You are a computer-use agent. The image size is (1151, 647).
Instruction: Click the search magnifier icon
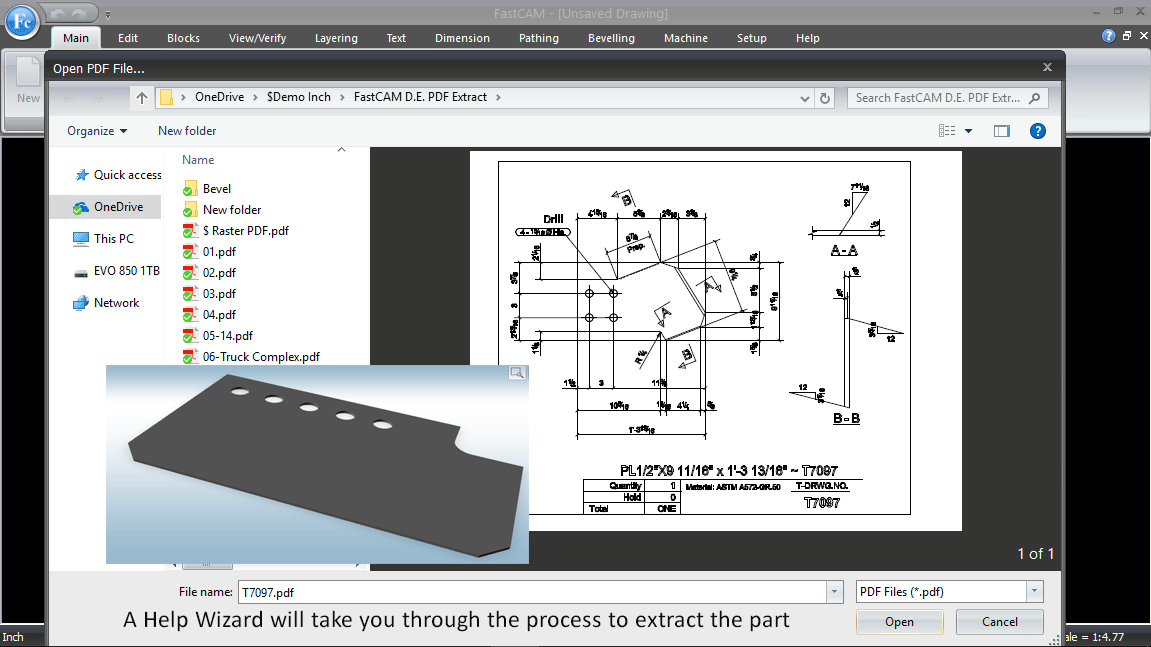(1034, 98)
